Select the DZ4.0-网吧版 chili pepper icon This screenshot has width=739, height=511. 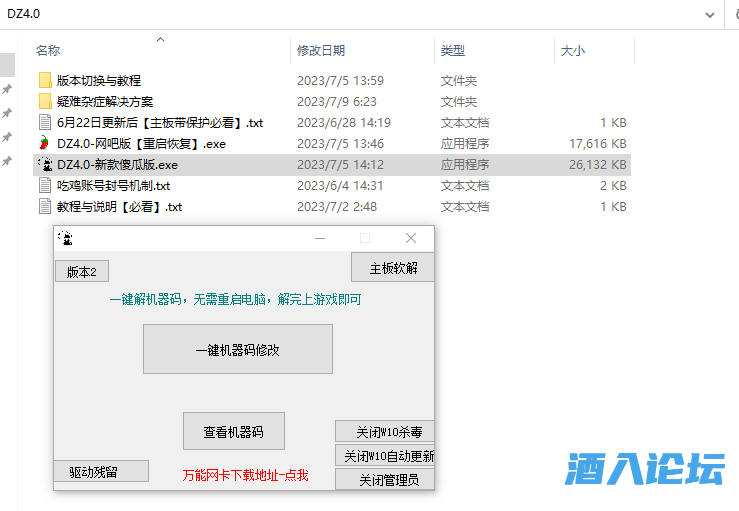click(44, 143)
